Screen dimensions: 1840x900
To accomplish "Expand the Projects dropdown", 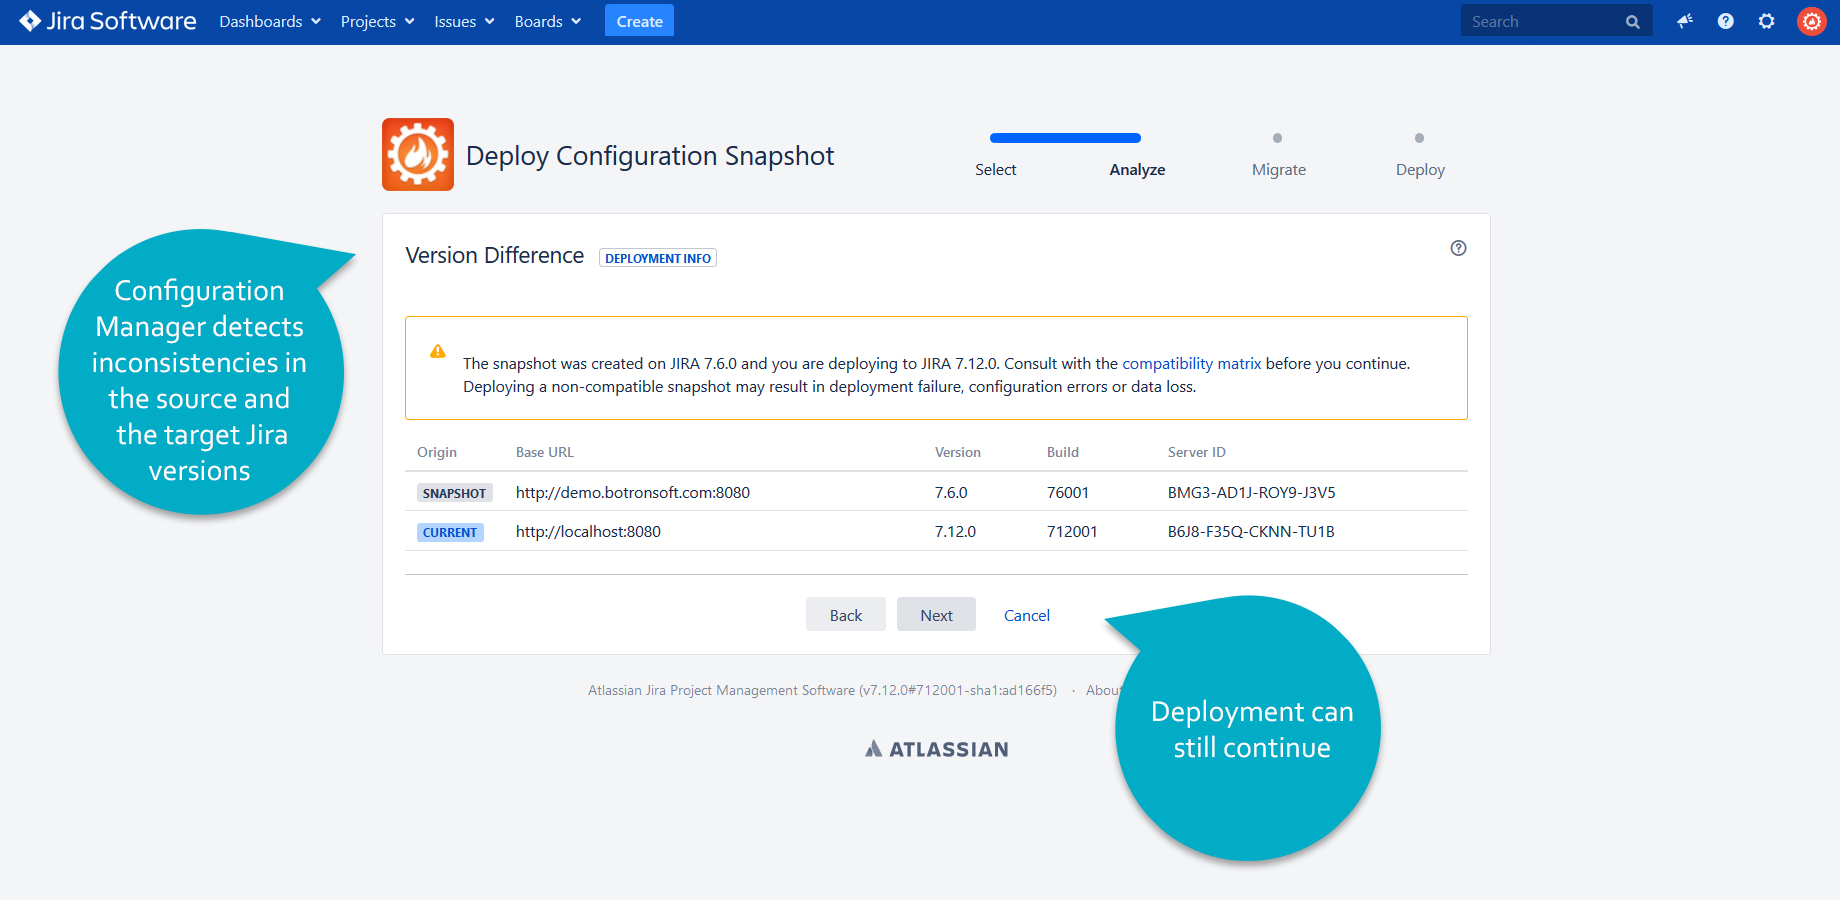I will [377, 21].
